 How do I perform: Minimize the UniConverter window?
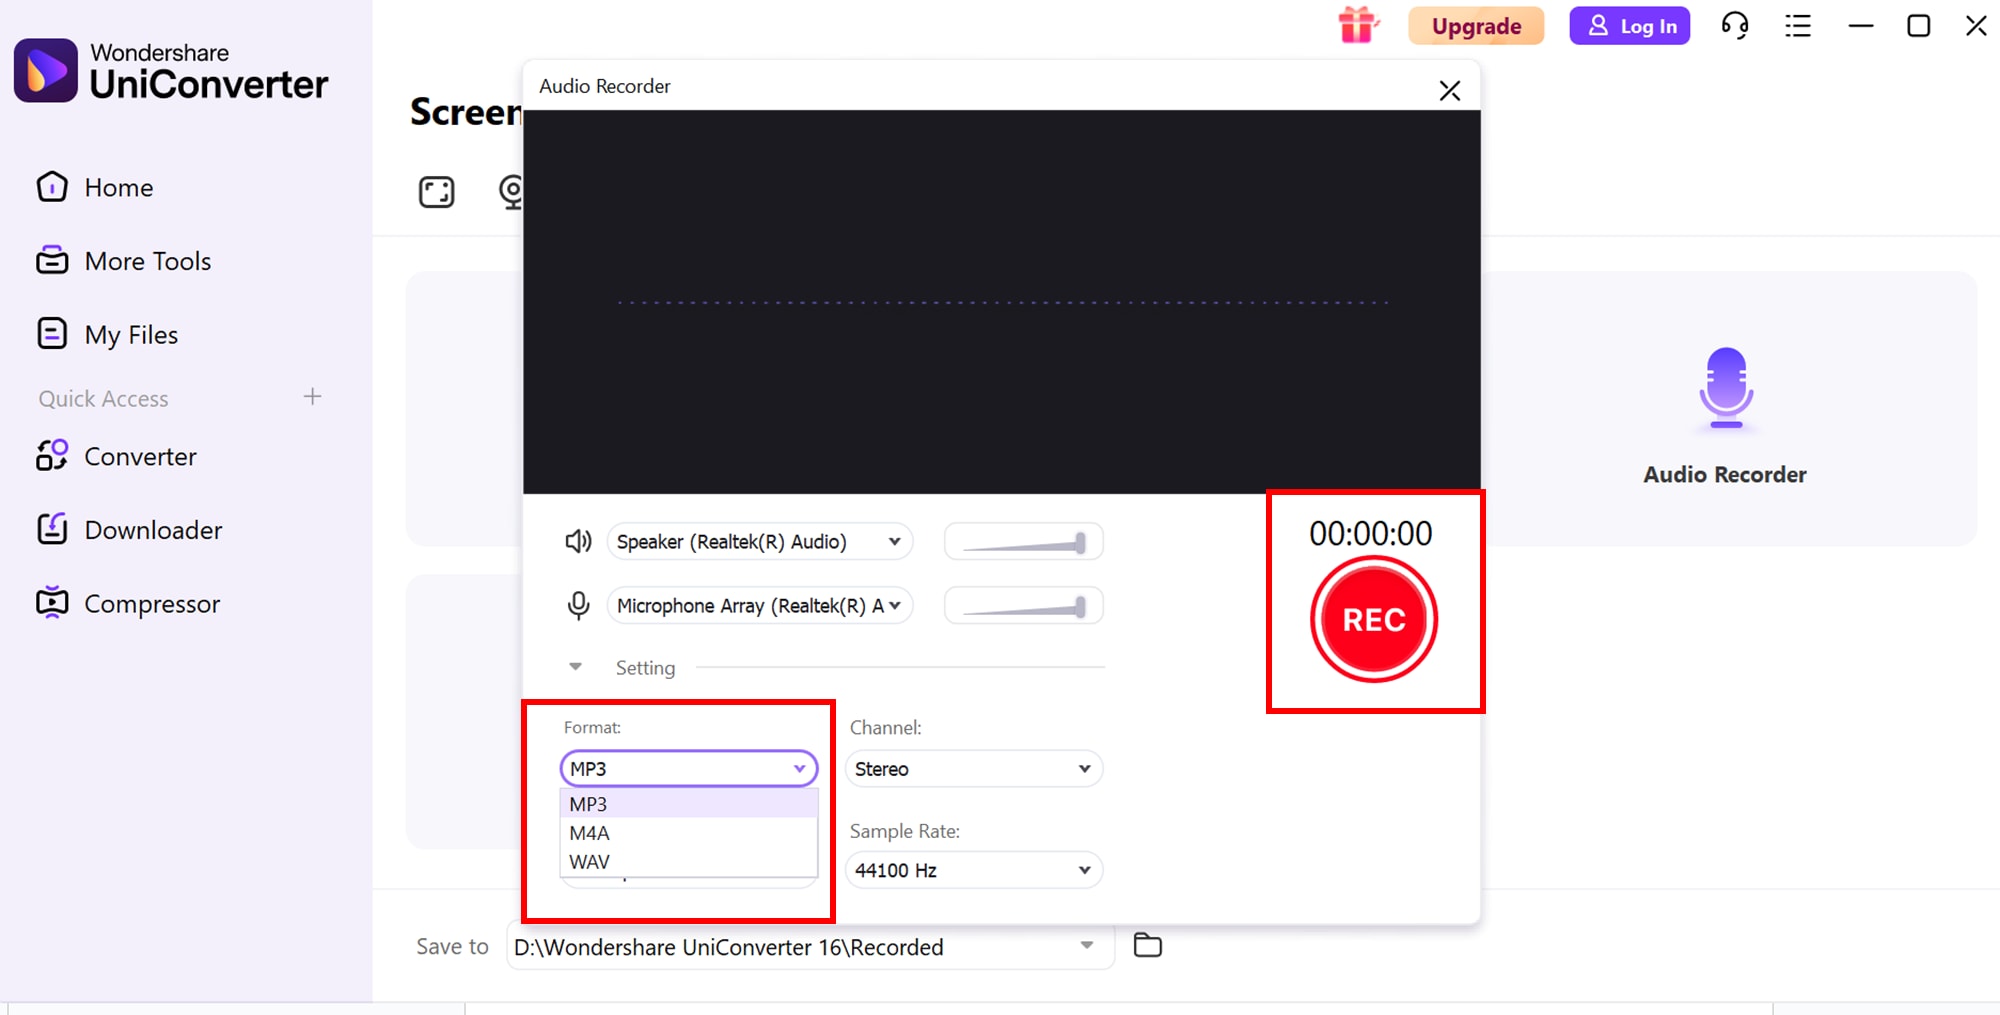tap(1861, 26)
